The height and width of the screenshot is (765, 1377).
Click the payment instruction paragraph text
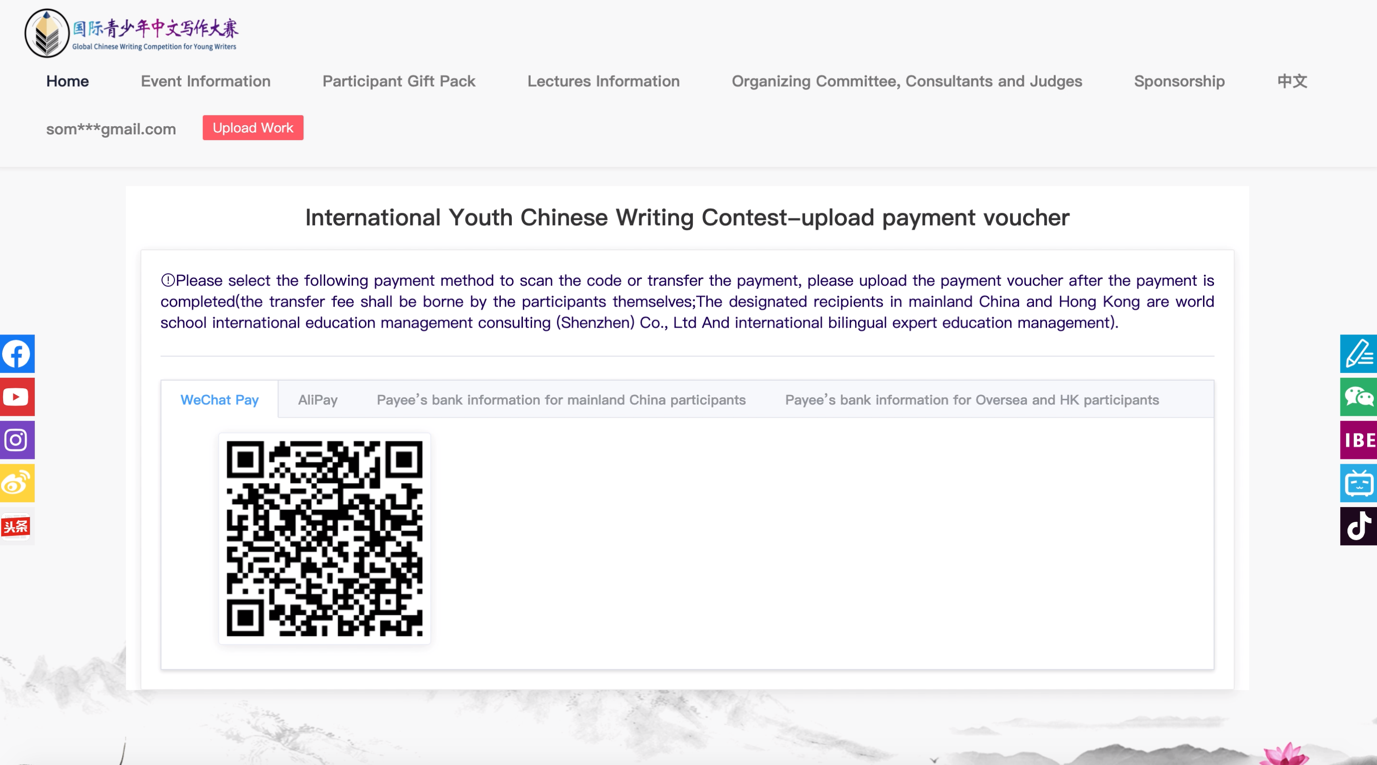pyautogui.click(x=687, y=301)
